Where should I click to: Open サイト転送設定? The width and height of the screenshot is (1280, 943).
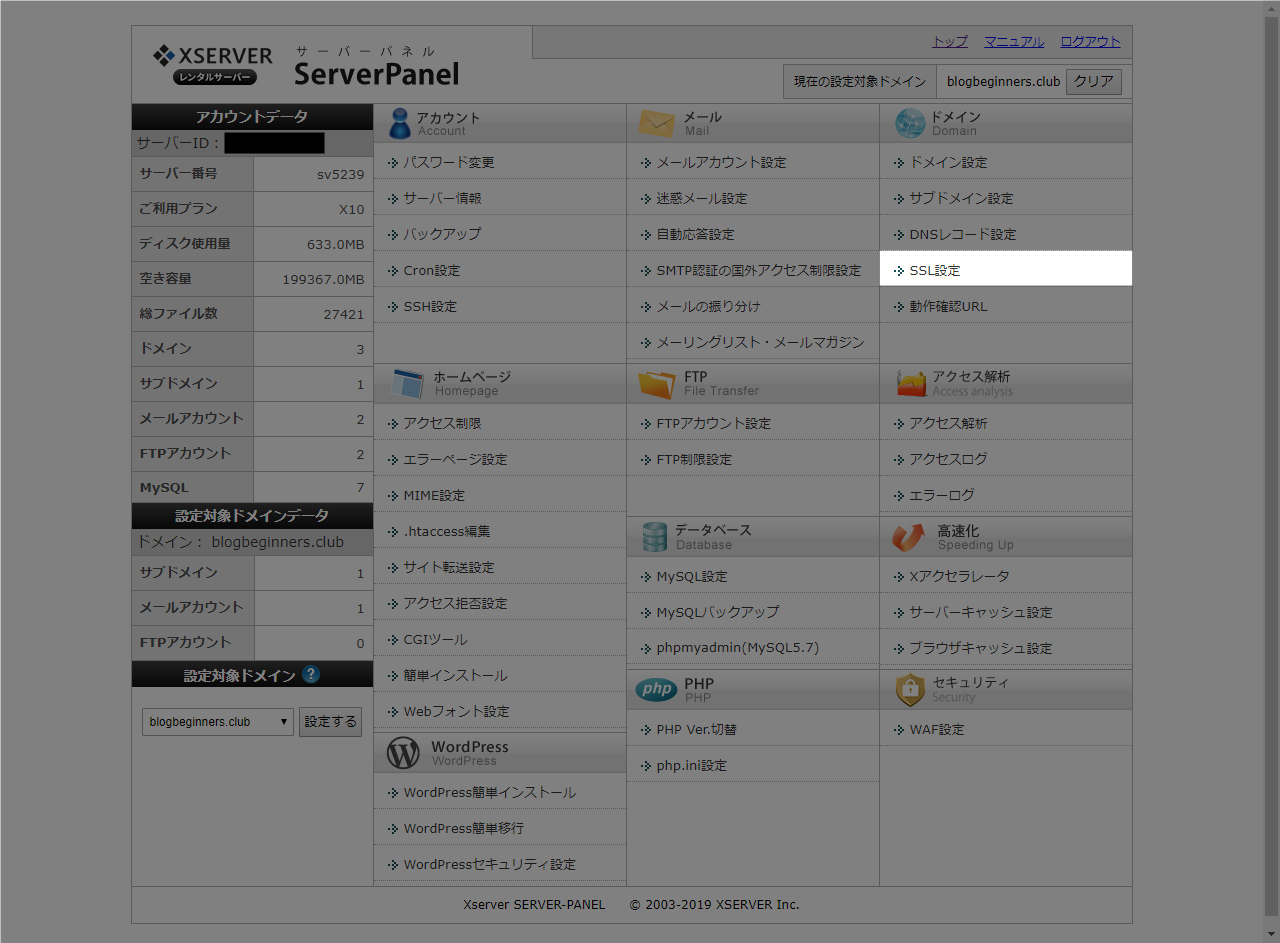click(x=449, y=567)
